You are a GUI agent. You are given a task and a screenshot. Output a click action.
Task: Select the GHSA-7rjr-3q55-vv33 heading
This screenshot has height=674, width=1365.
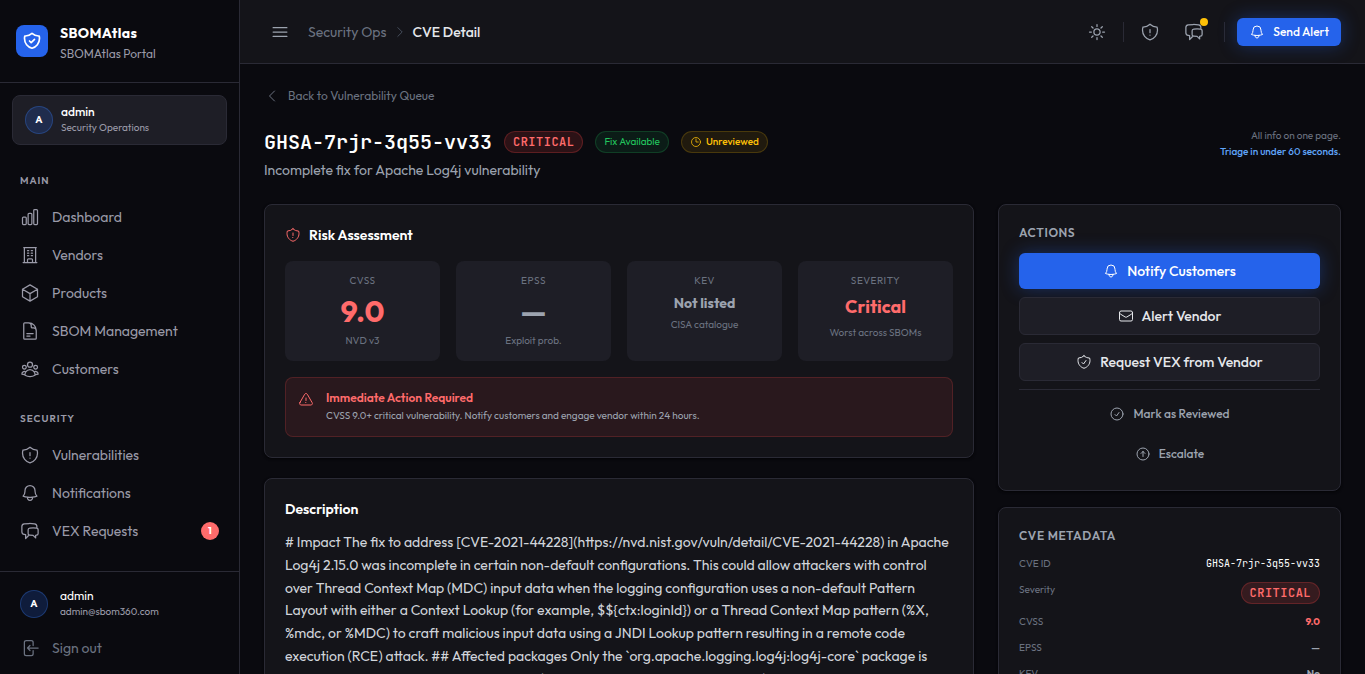point(378,142)
